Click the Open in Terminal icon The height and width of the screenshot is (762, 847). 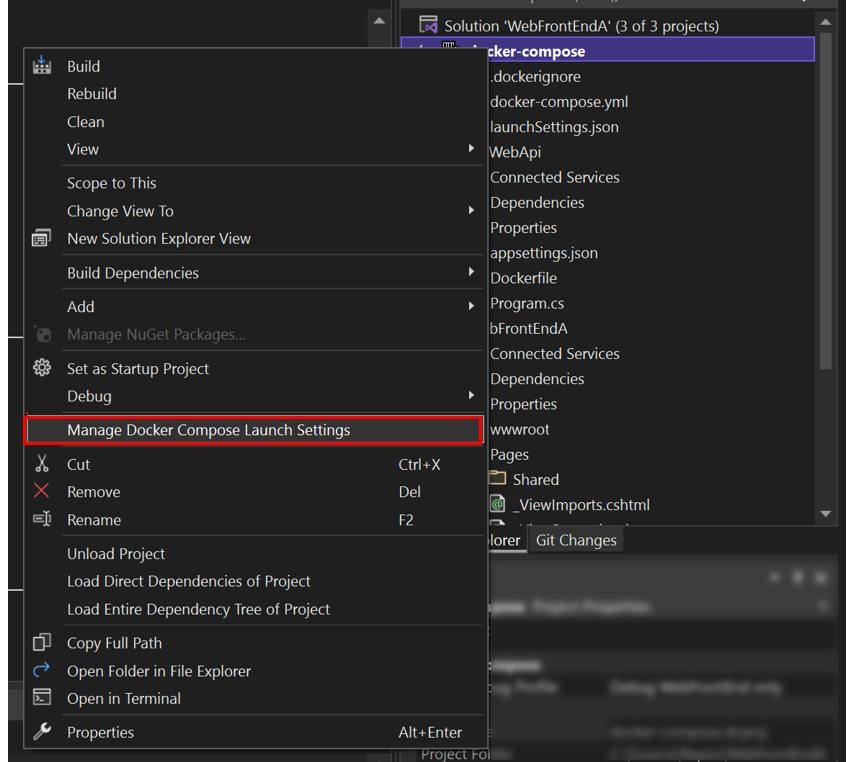click(42, 698)
